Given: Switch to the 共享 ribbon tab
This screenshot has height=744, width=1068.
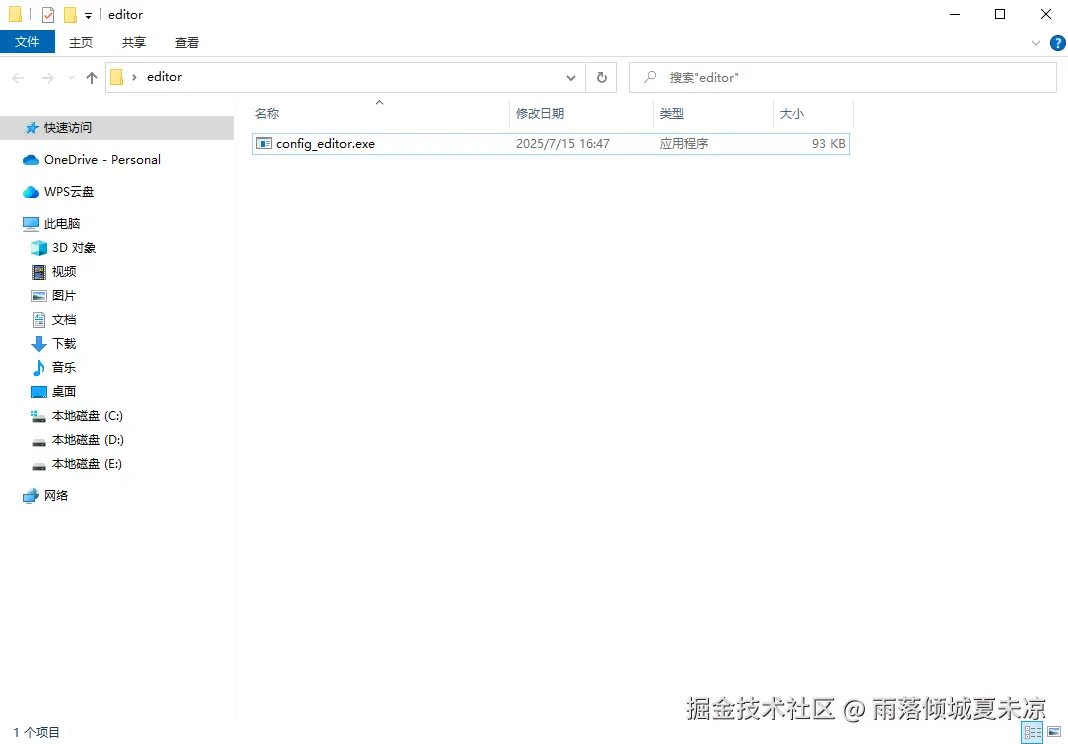Looking at the screenshot, I should 134,42.
